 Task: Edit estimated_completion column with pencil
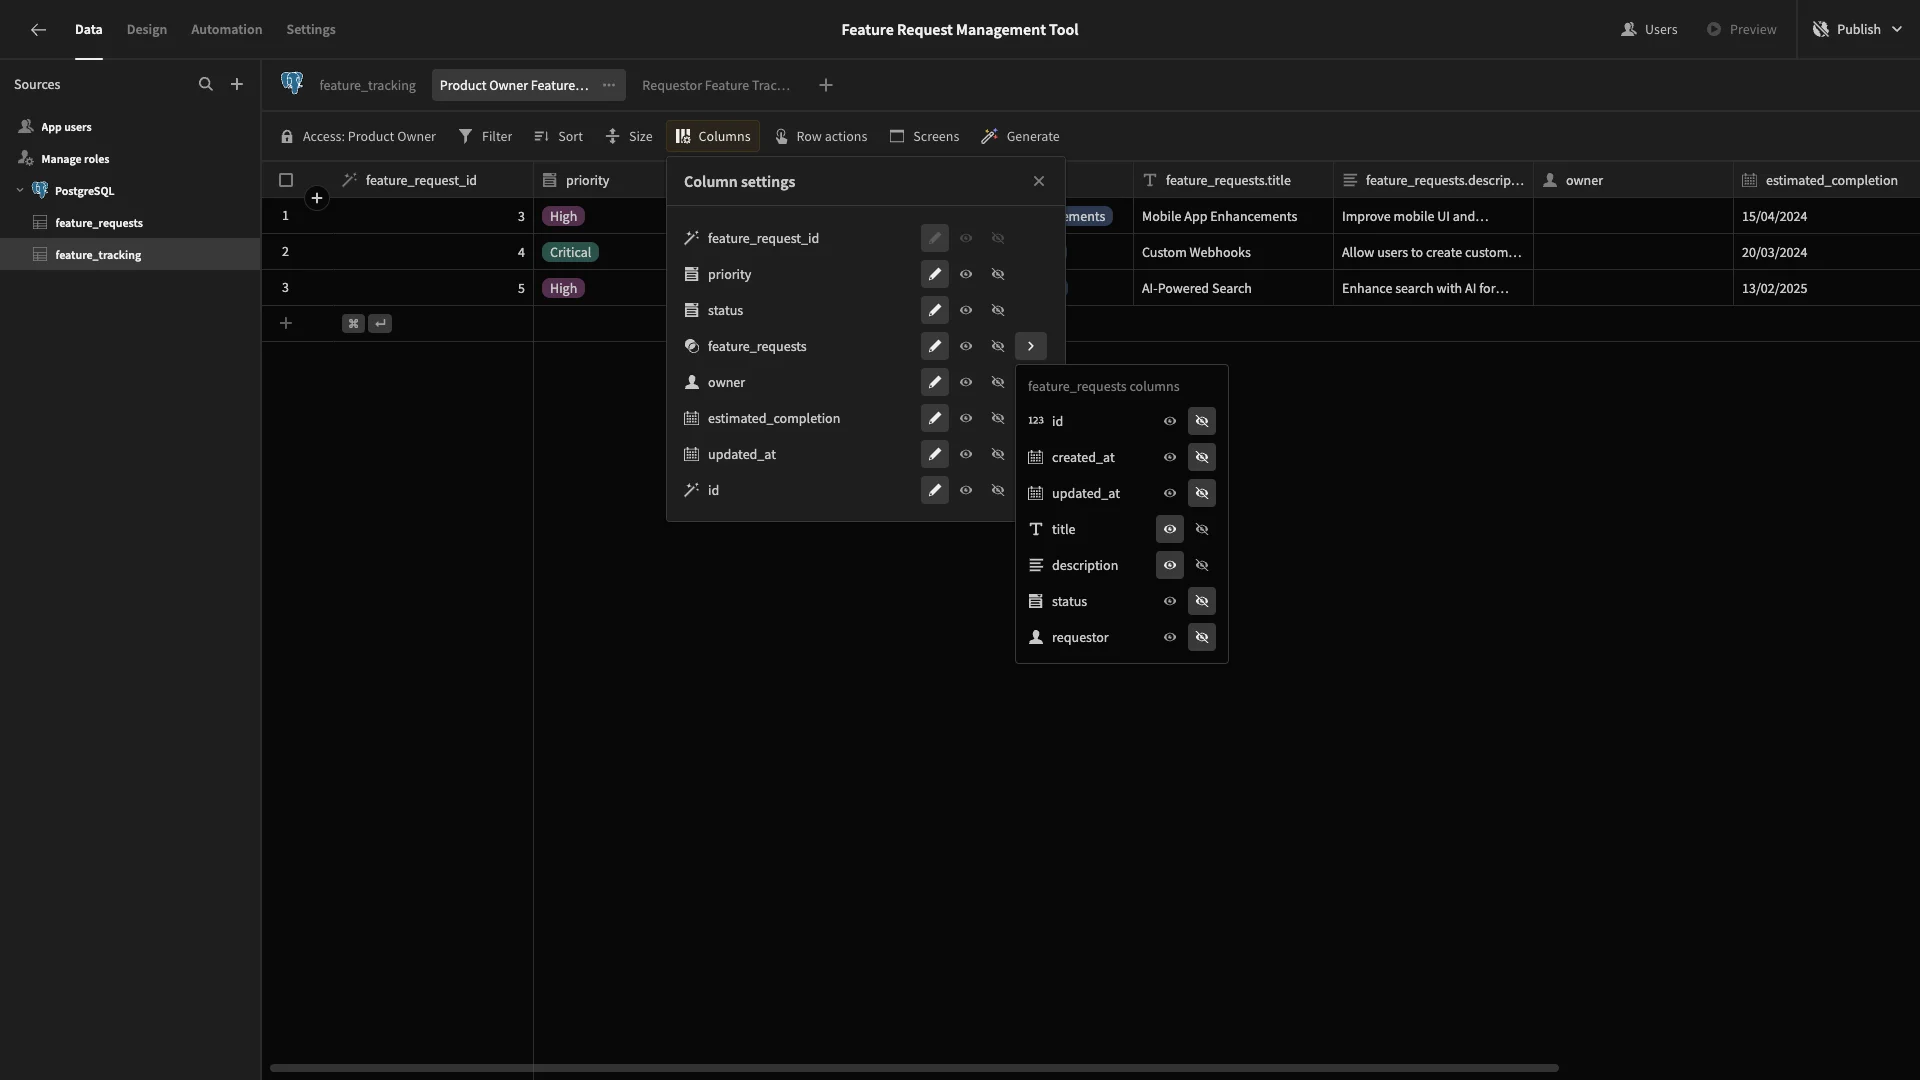(935, 418)
